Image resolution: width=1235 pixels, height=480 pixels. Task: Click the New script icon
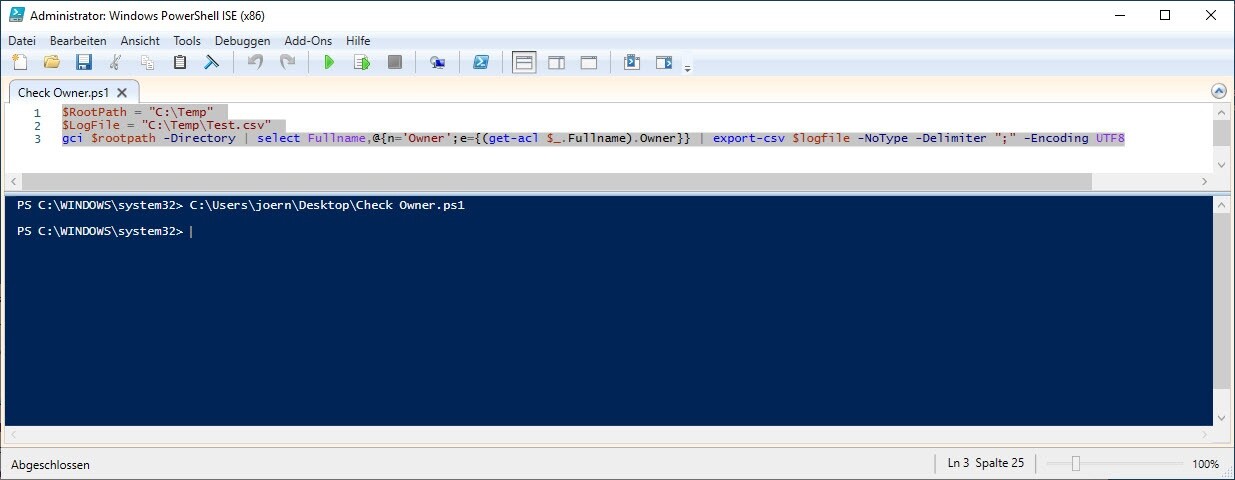(20, 63)
